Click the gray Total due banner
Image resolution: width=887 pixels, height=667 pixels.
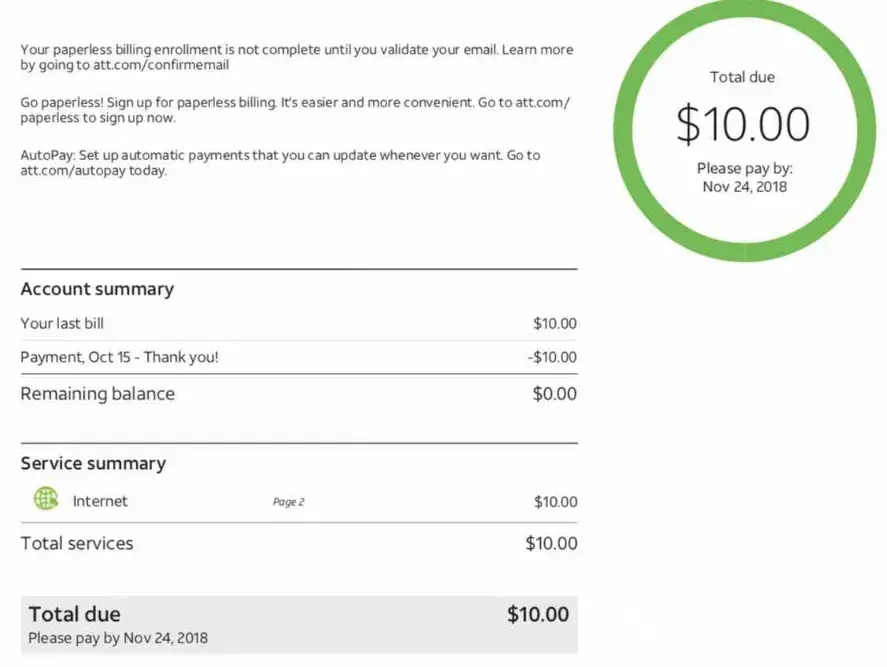coord(300,625)
